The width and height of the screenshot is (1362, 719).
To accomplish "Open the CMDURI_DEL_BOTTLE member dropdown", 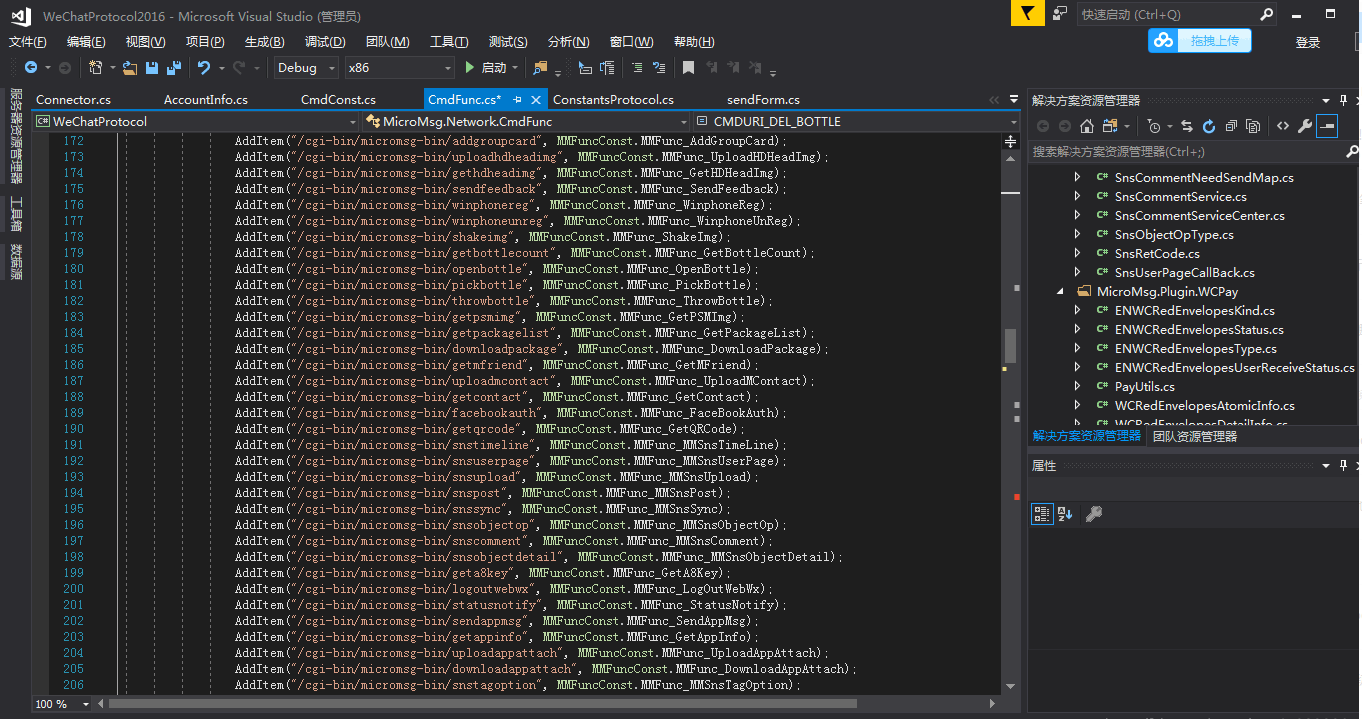I will click(x=855, y=121).
